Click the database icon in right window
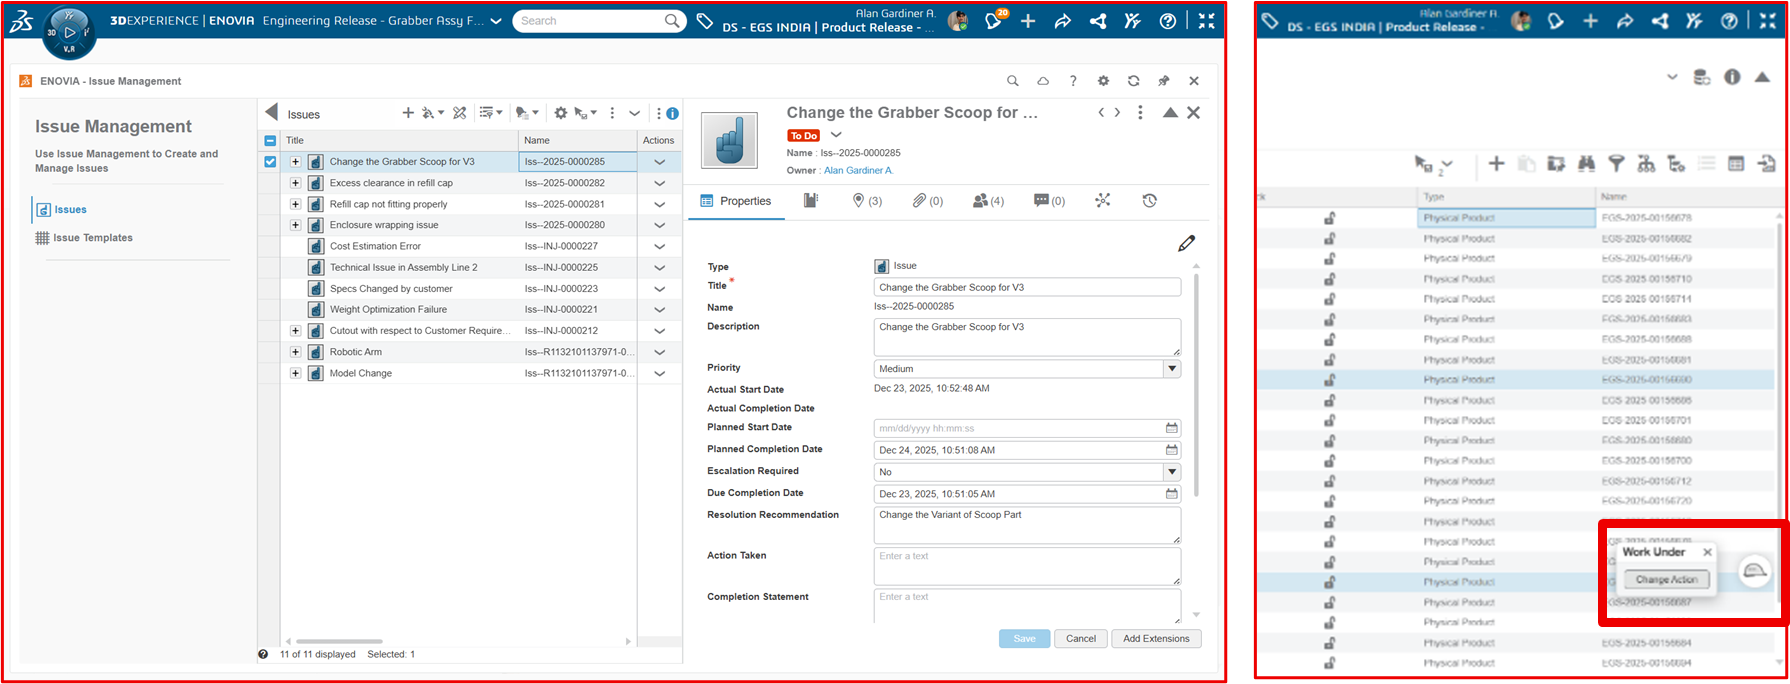Viewport: 1790px width, 684px height. click(1702, 77)
